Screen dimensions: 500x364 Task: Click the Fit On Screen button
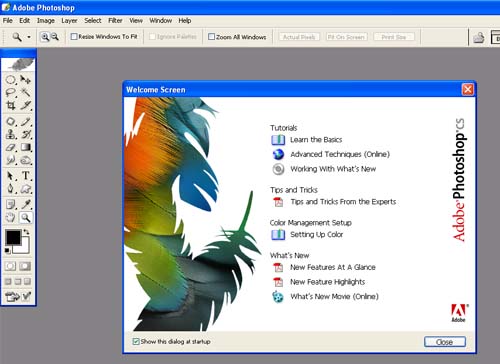click(x=346, y=37)
